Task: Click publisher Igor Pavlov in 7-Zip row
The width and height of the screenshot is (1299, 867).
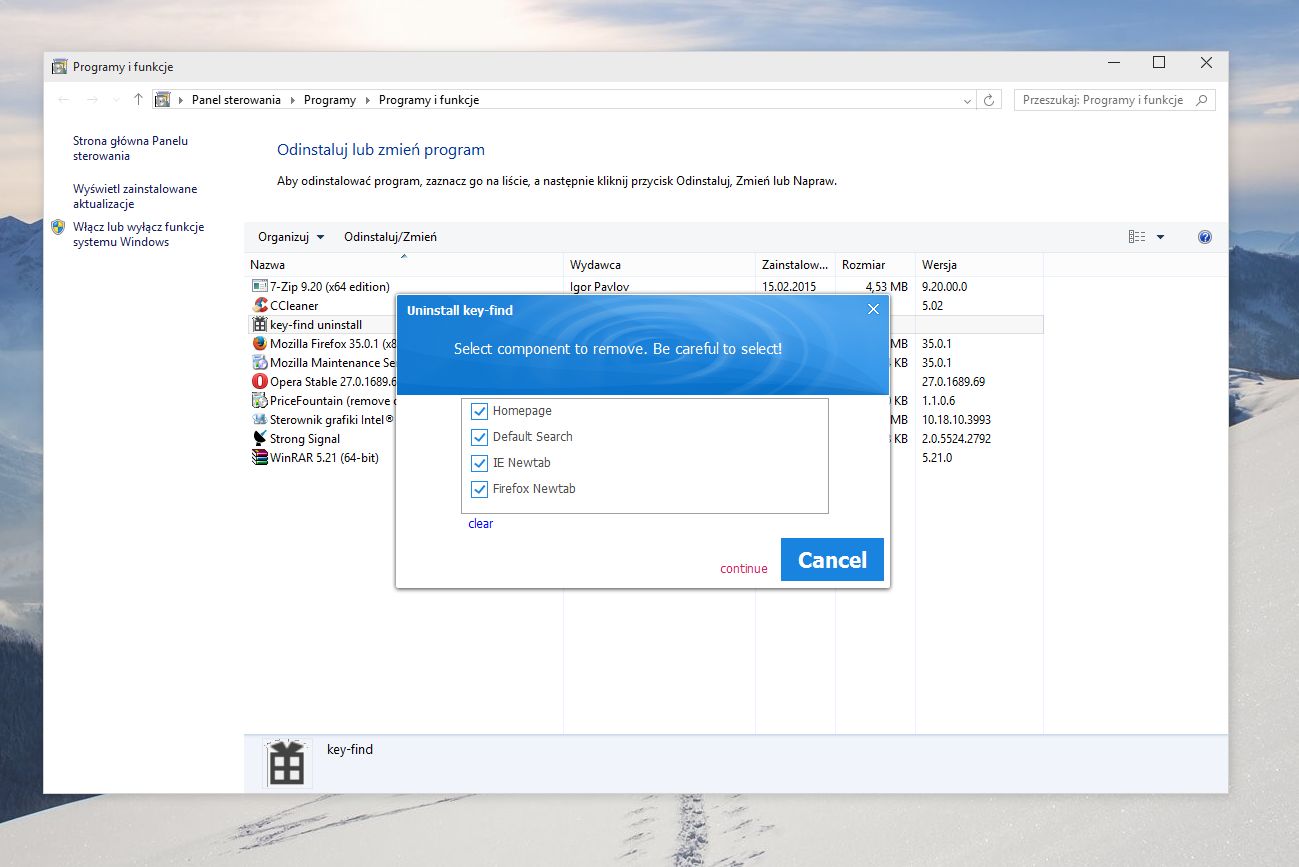Action: pos(599,287)
